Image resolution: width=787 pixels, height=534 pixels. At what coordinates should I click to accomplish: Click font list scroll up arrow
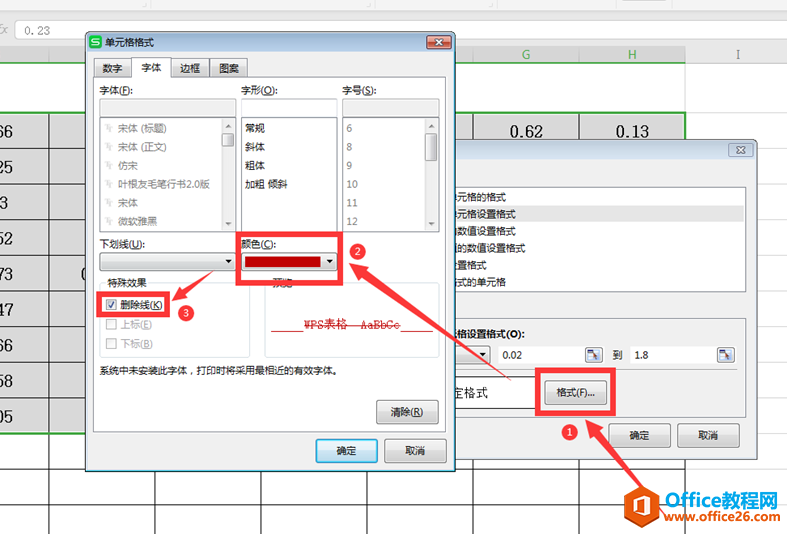tap(228, 125)
